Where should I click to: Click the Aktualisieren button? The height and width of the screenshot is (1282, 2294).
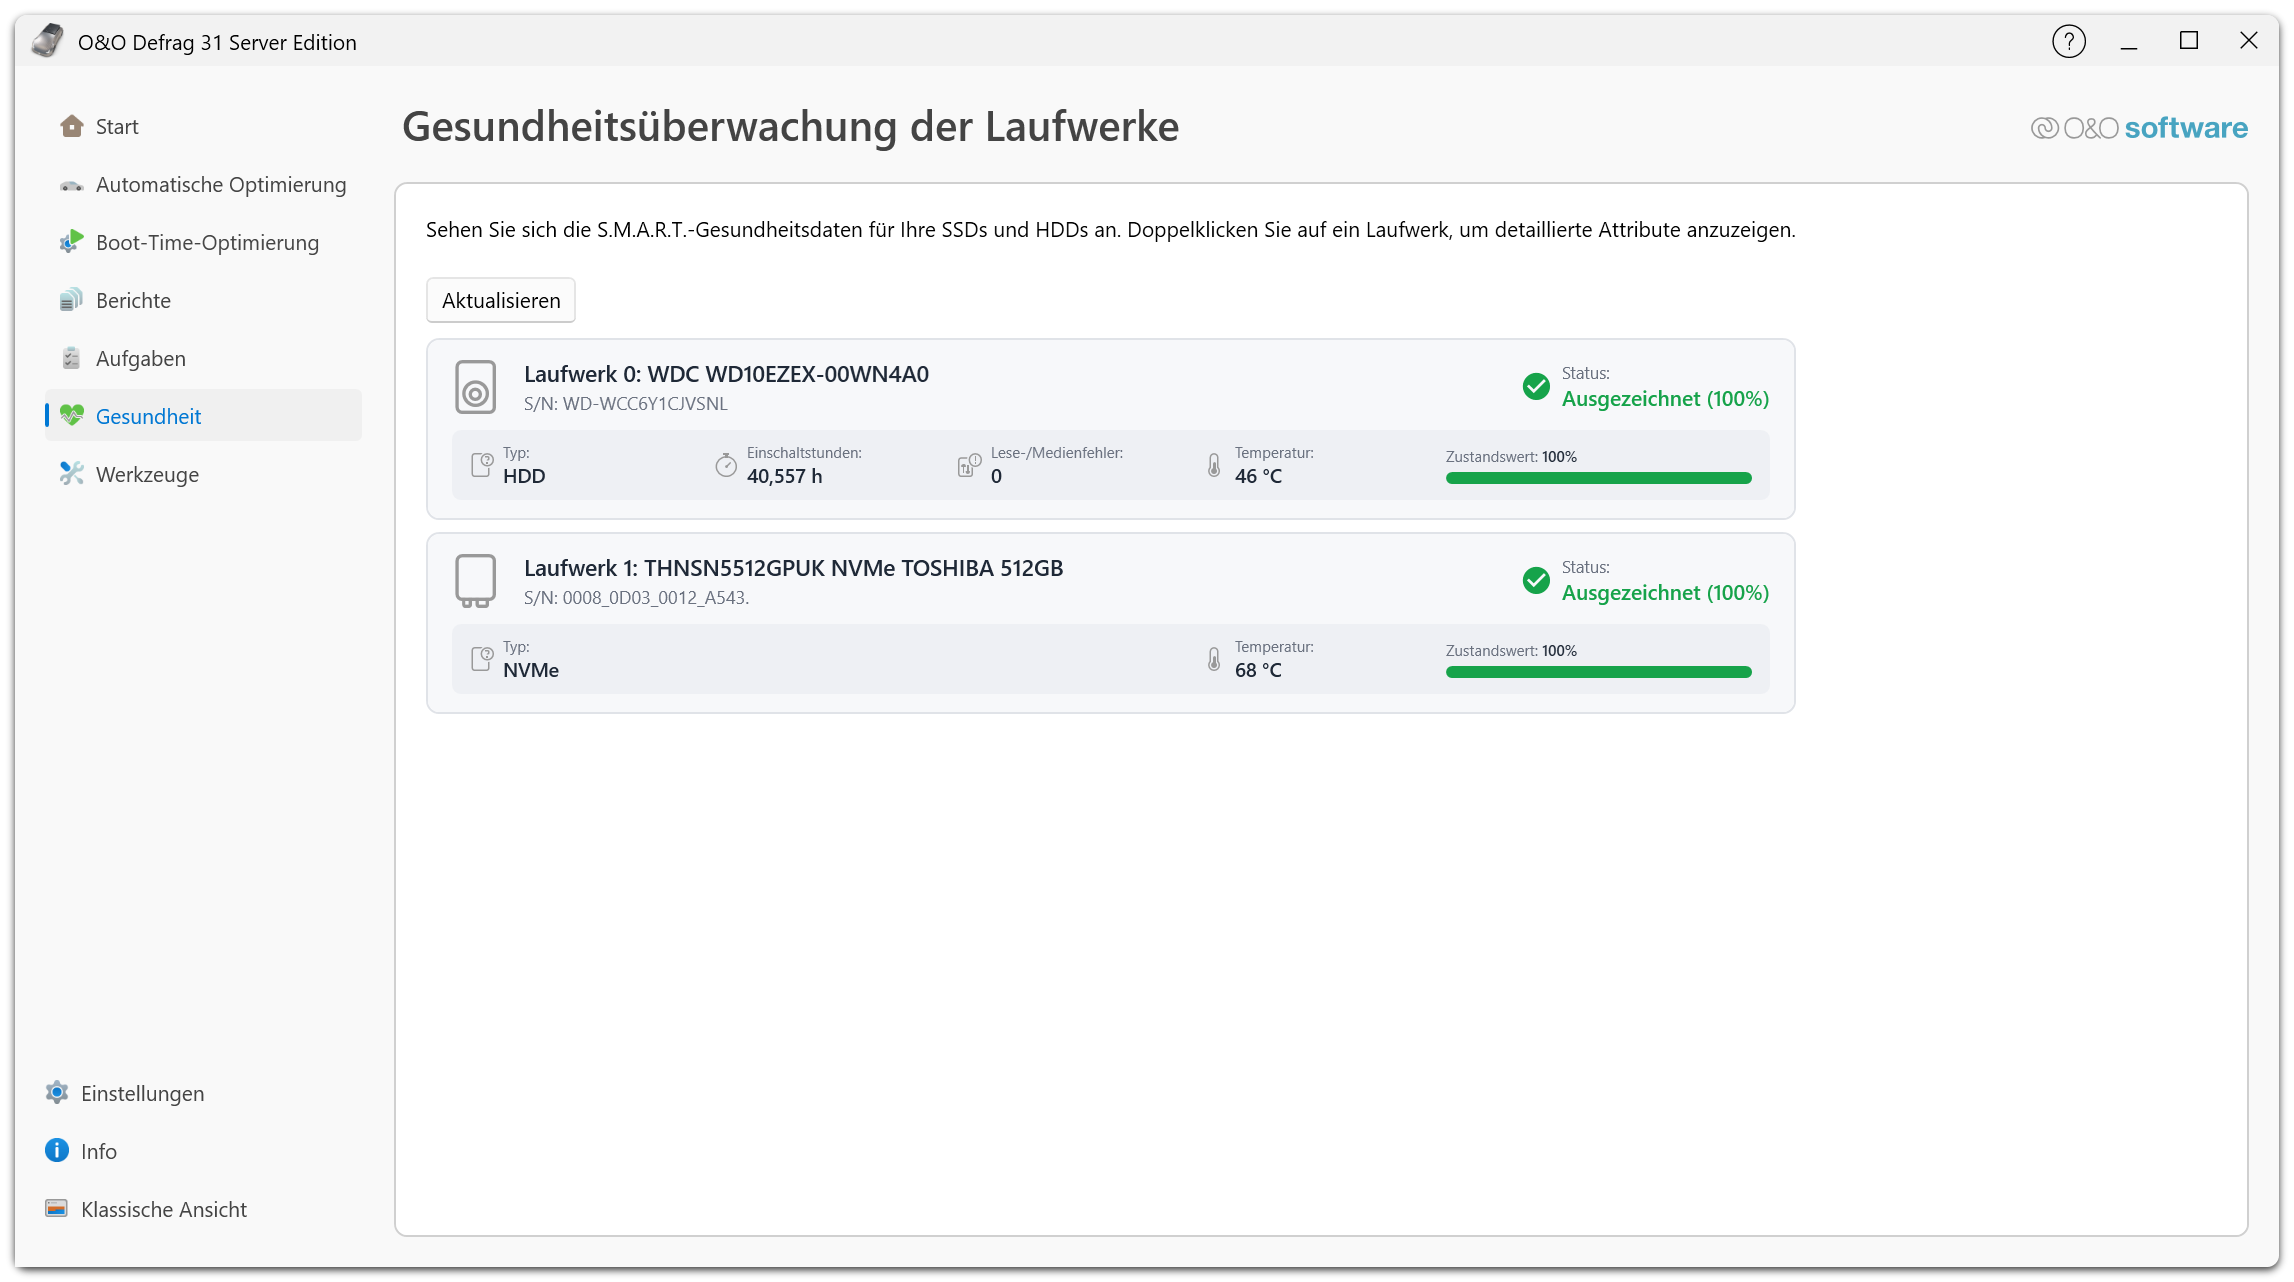coord(501,300)
